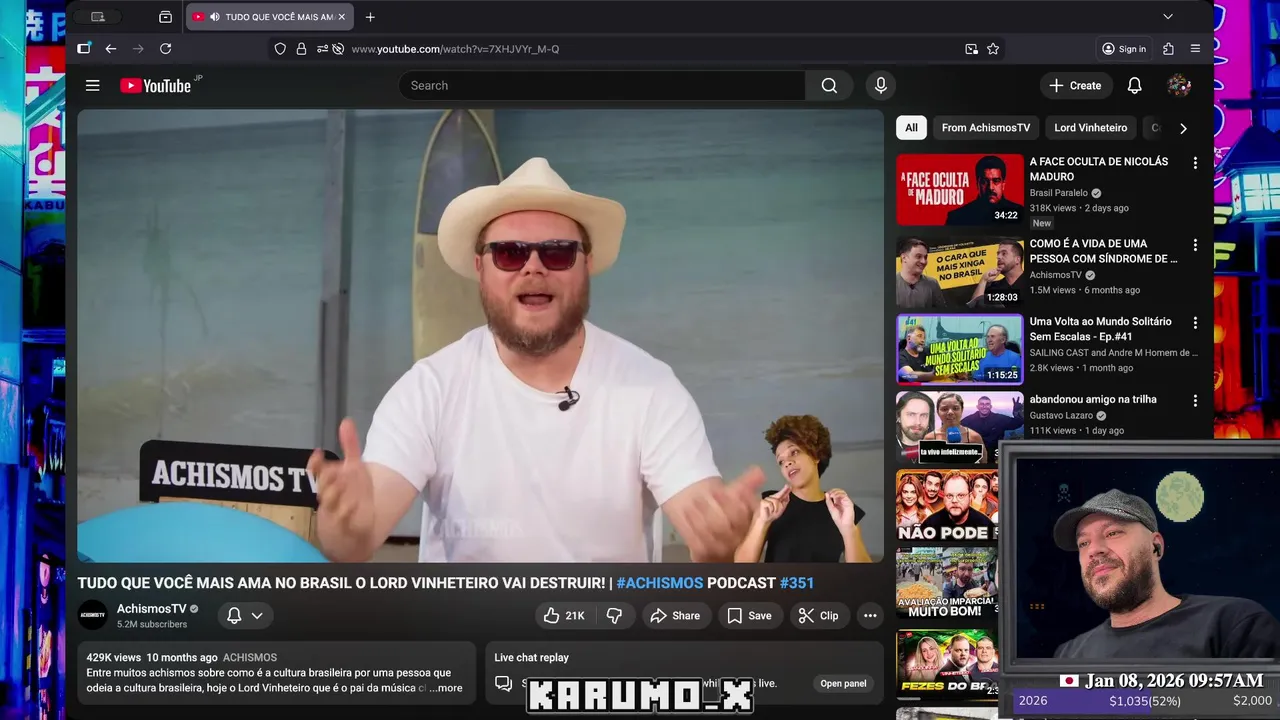Click the Share button
Viewport: 1280px width, 720px height.
[675, 616]
